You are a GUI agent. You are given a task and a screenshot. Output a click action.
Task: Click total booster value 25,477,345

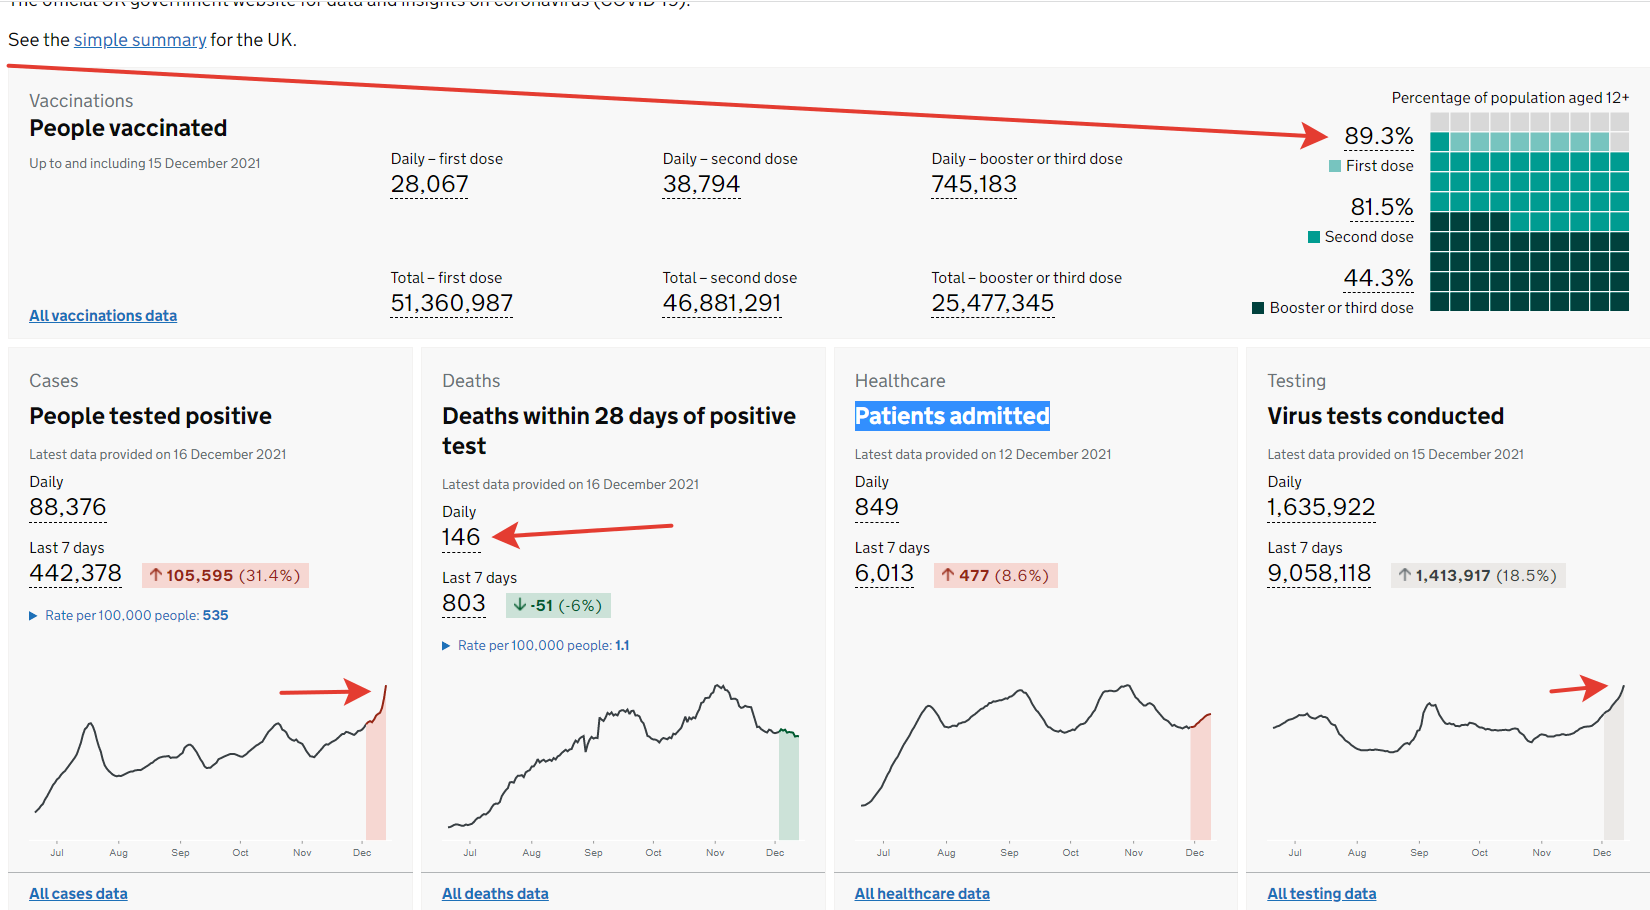(993, 304)
